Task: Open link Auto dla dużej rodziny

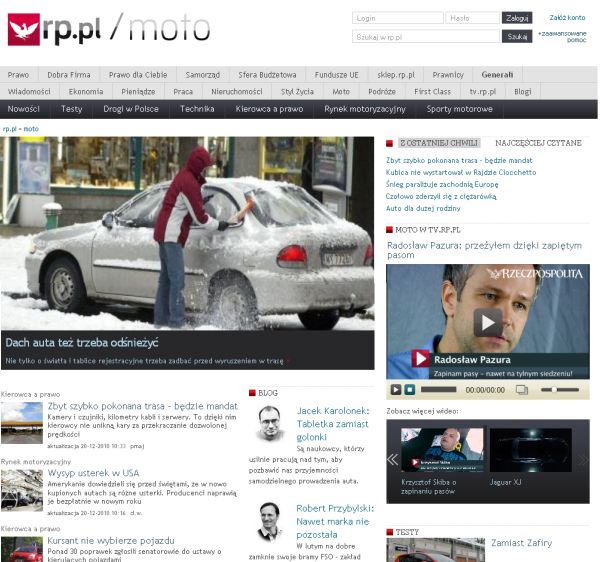Action: [423, 209]
